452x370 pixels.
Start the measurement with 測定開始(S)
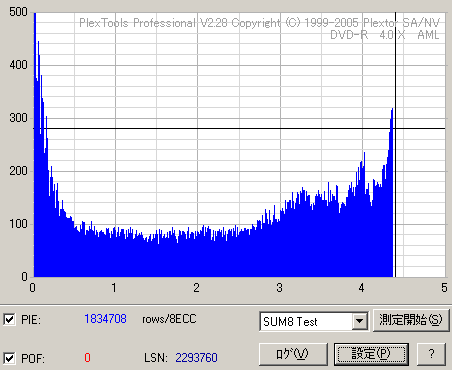411,320
